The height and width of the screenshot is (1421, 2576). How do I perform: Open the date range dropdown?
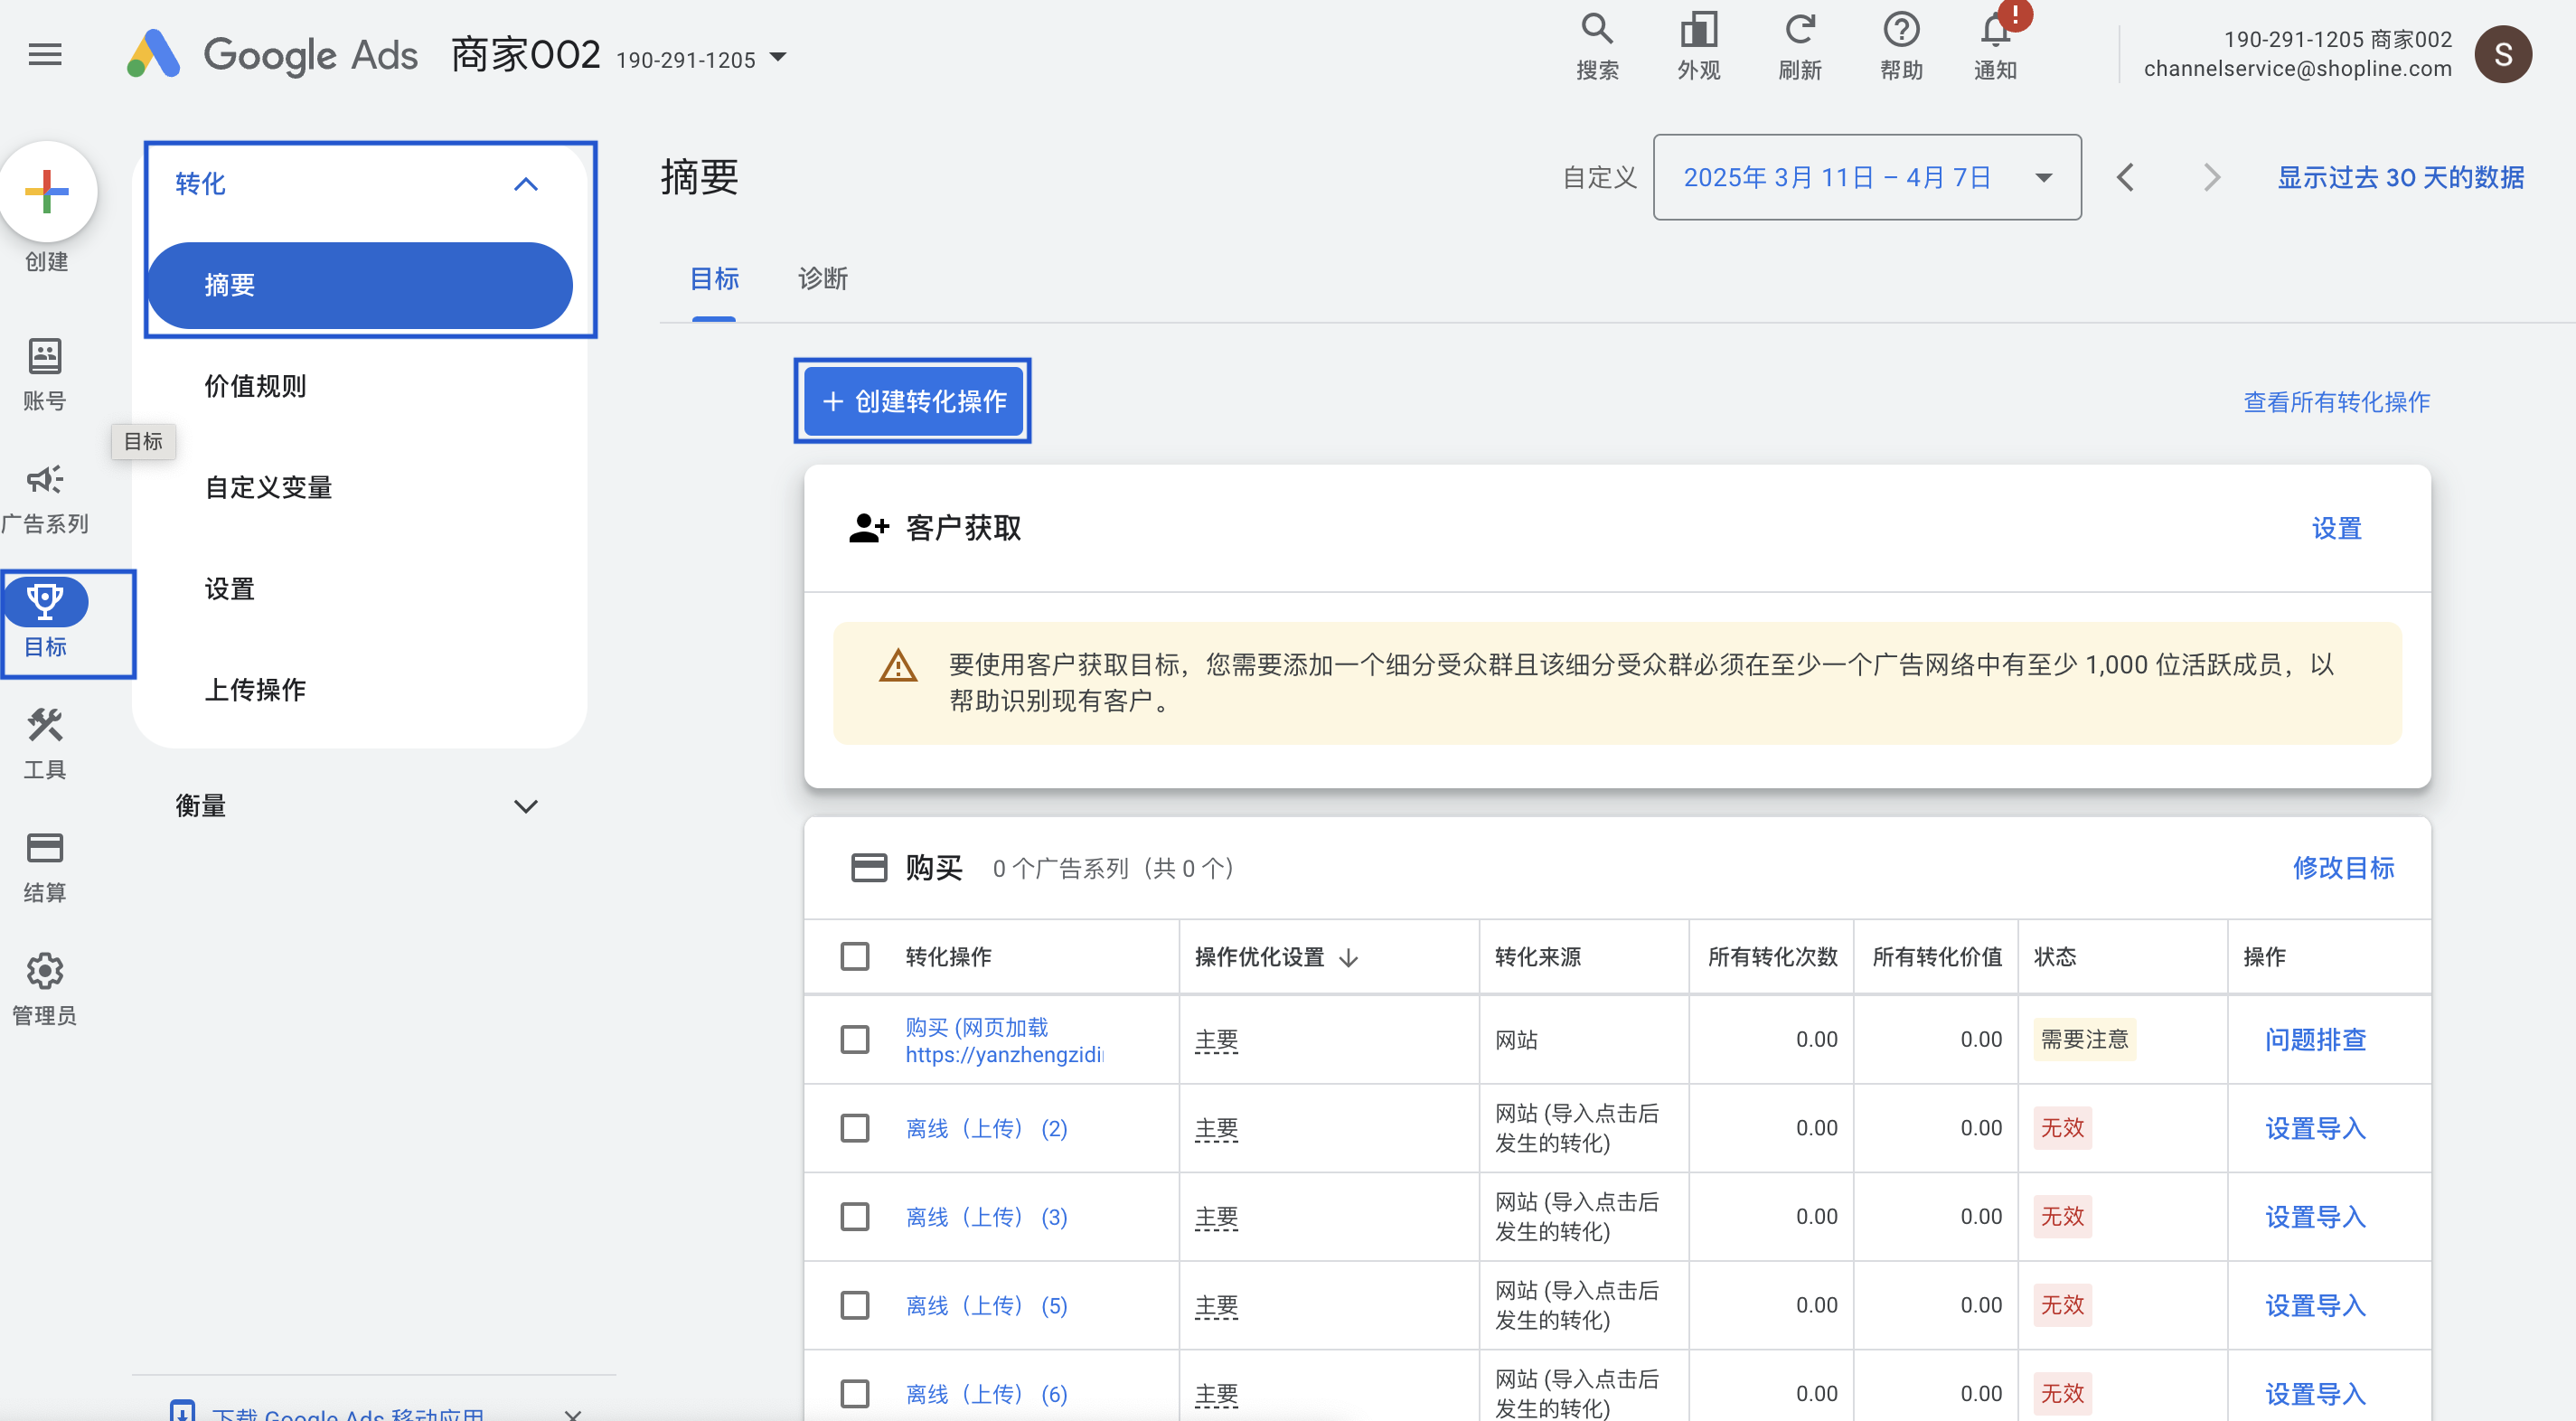point(1867,177)
